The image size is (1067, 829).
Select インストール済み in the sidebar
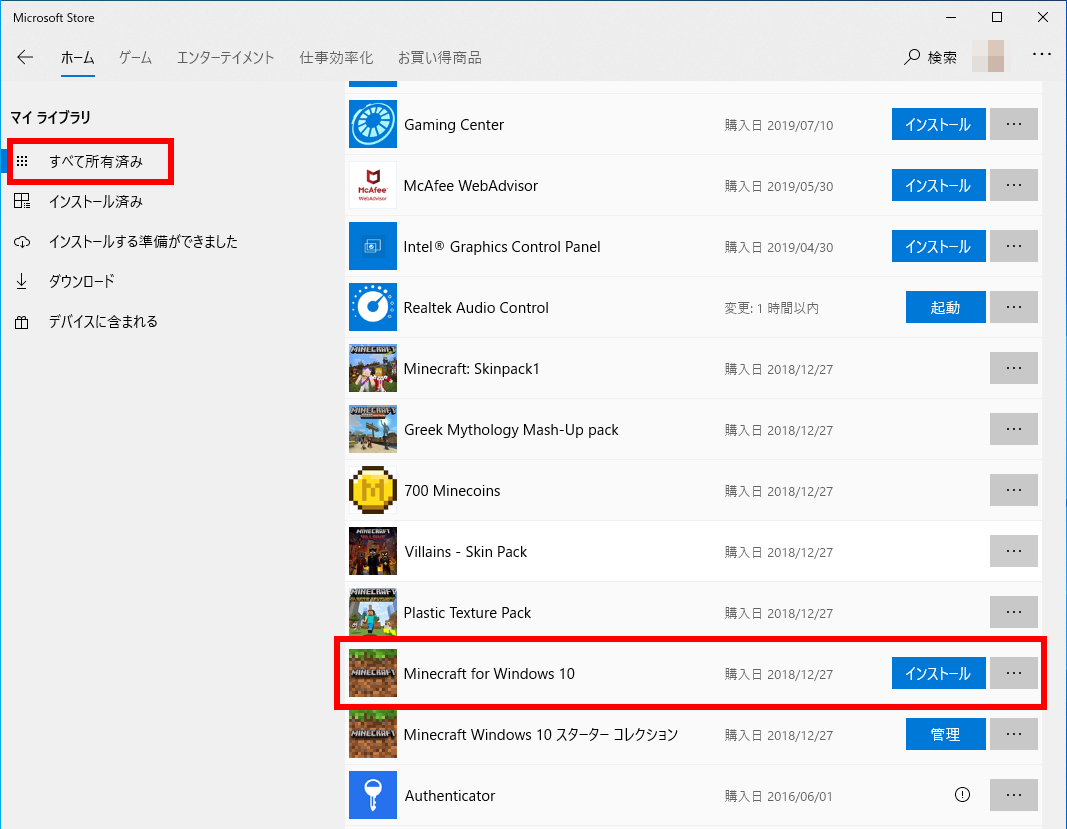click(x=96, y=201)
